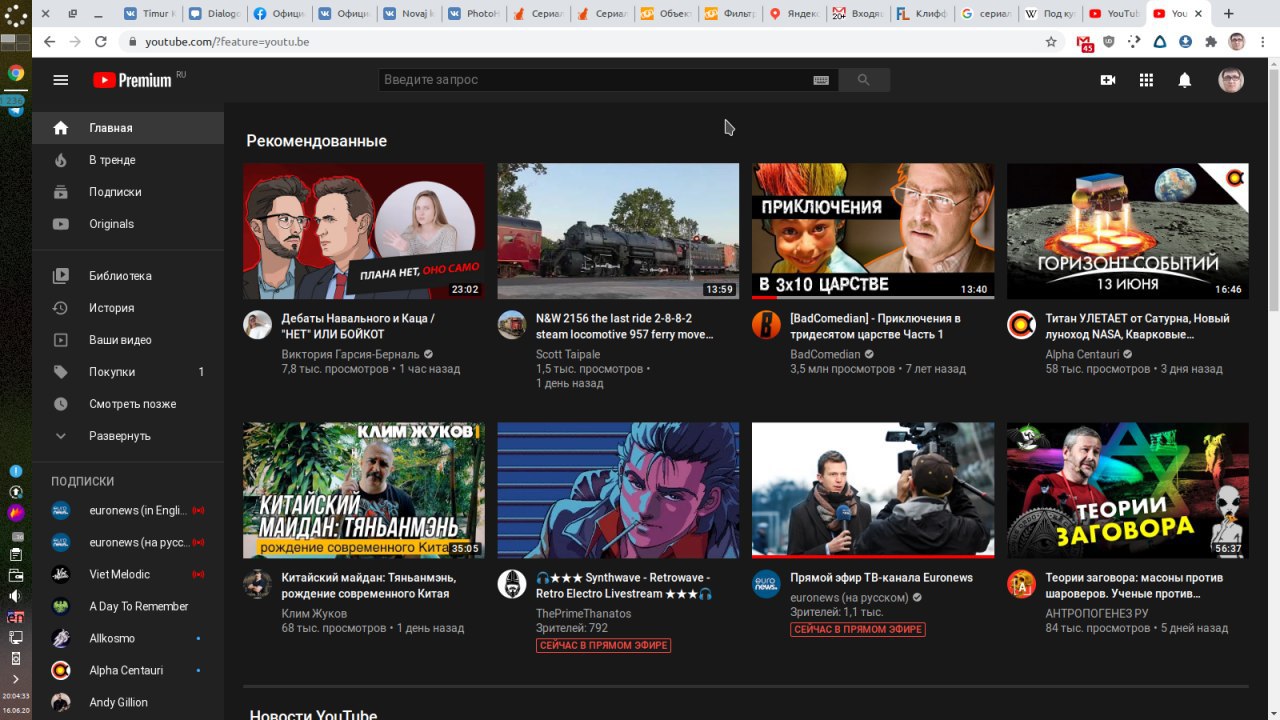
Task: Click АНТРОПОГЕНЕЗ РУ channel name
Action: coord(1096,613)
